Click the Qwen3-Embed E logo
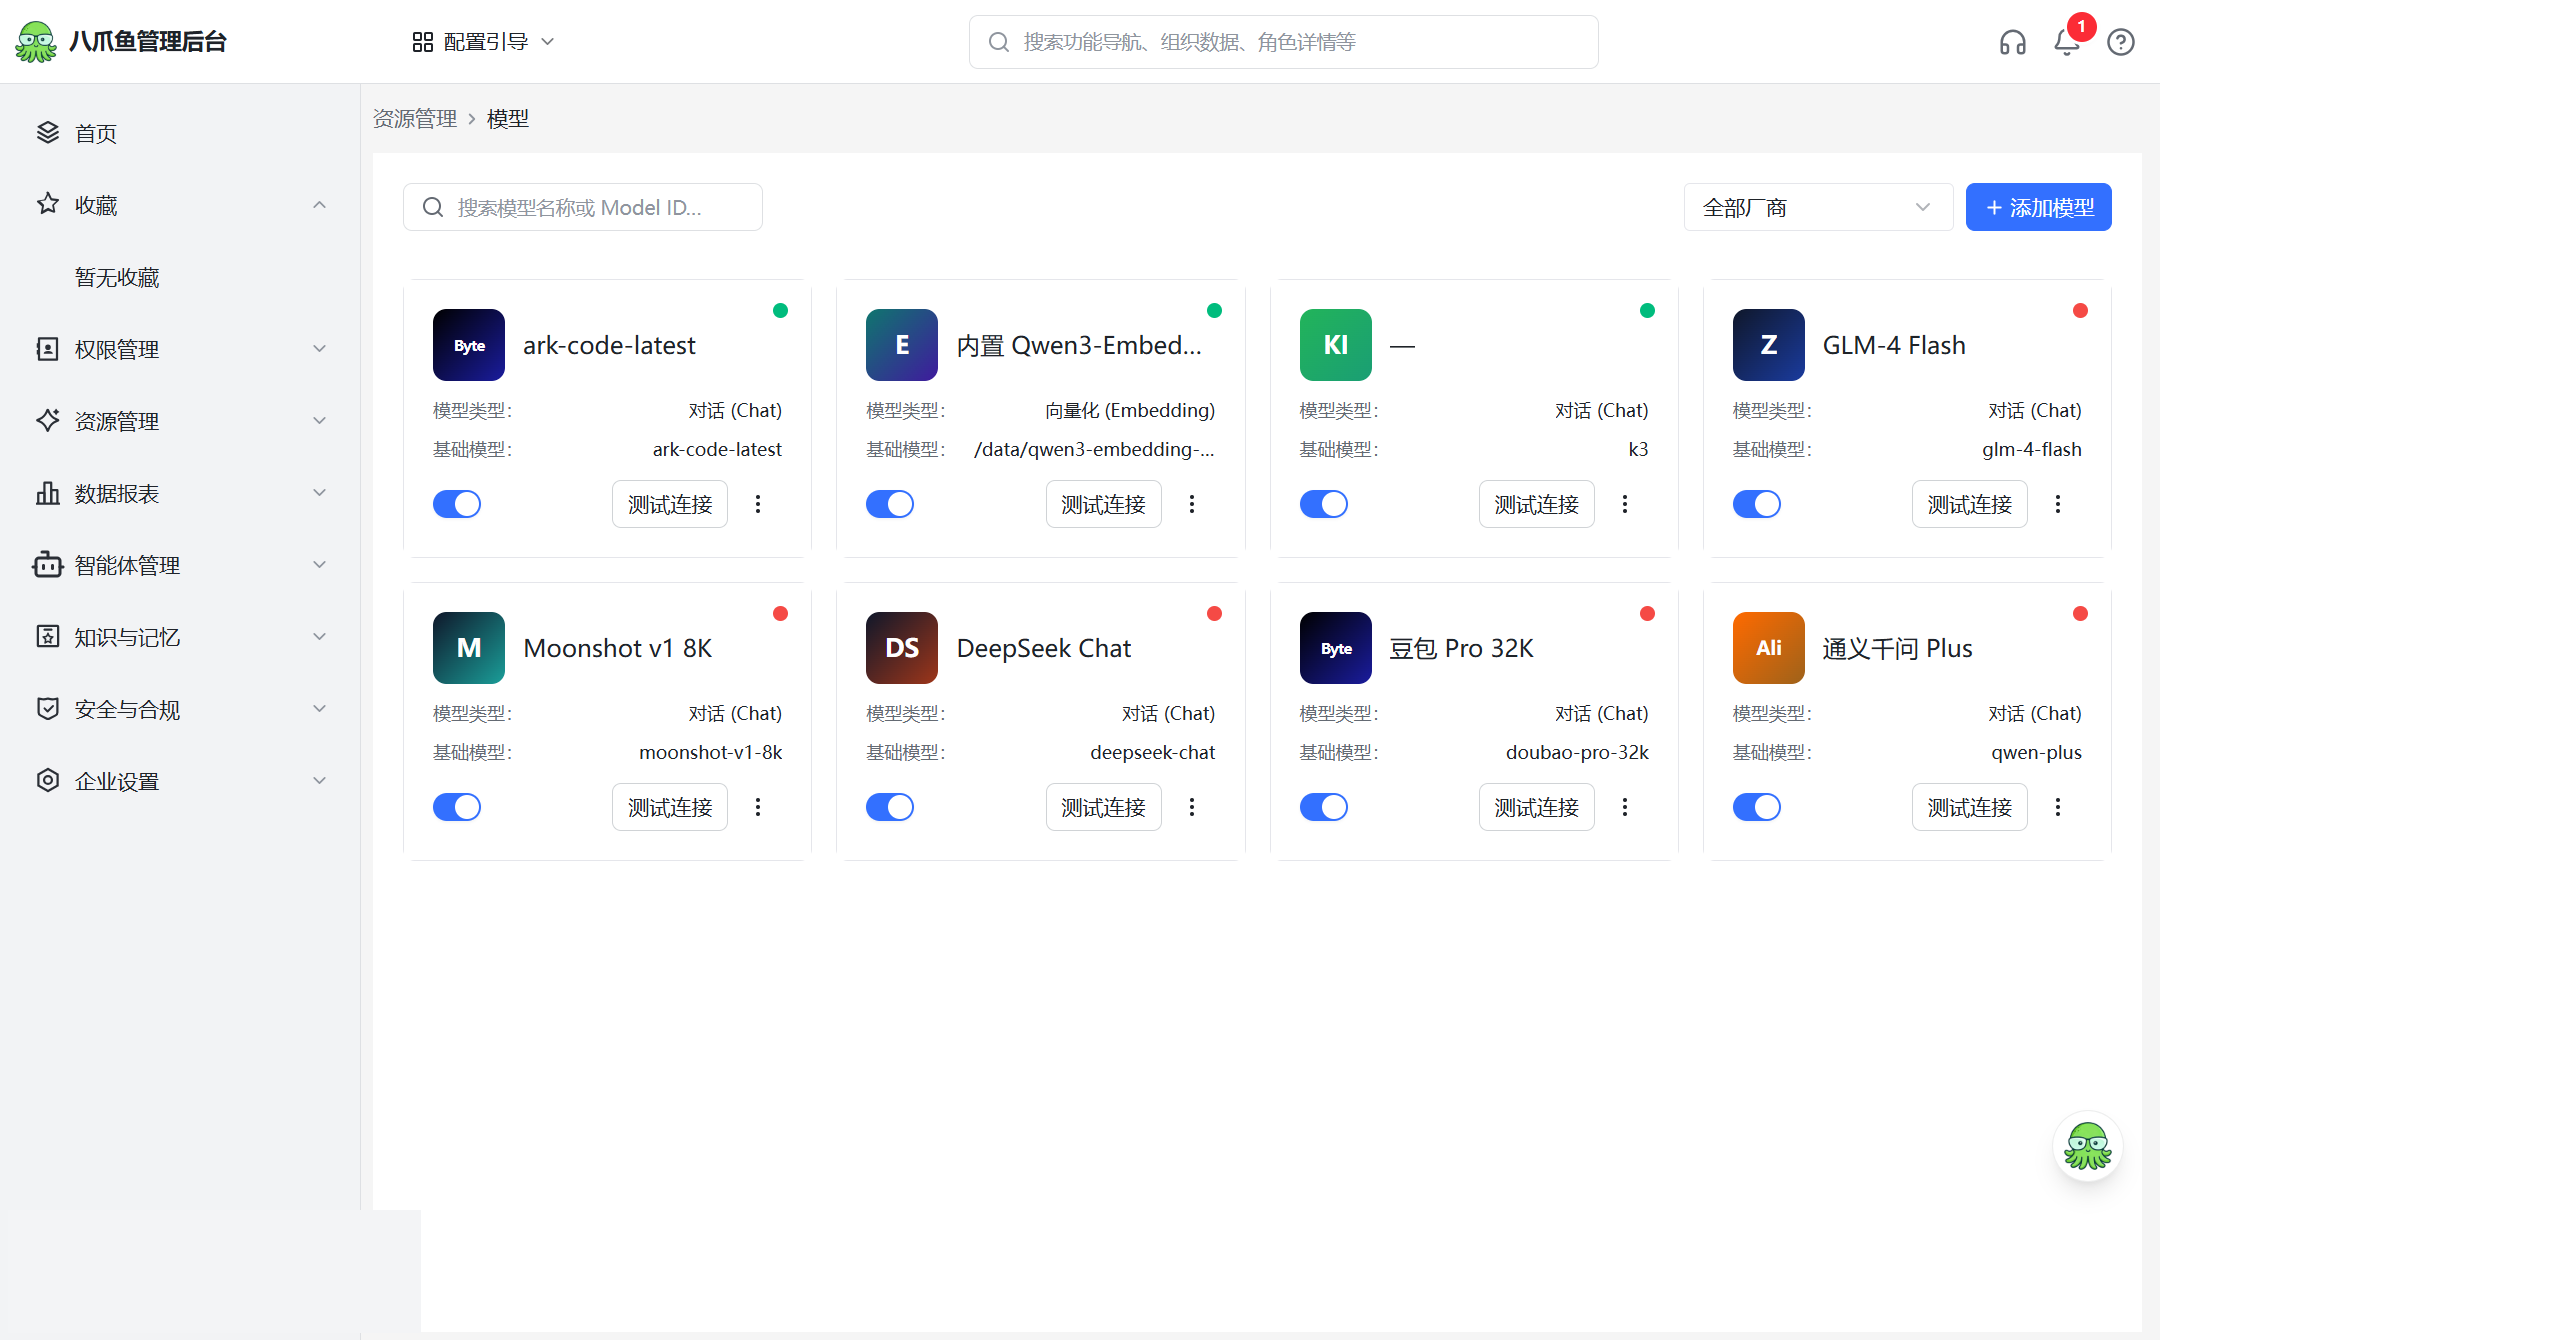This screenshot has height=1340, width=2561. coord(902,345)
